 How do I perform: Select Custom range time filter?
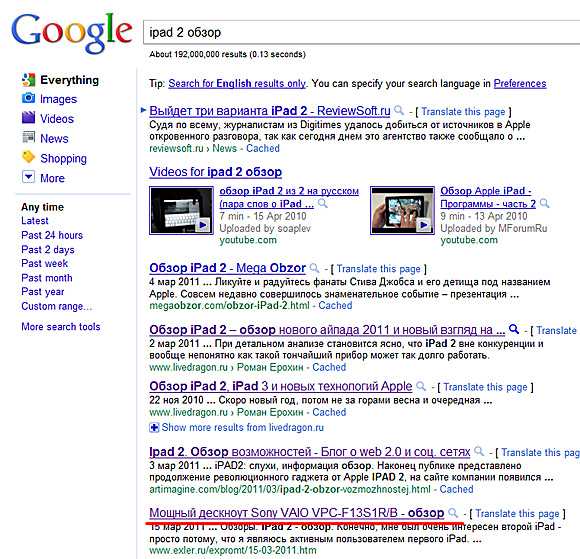tap(56, 306)
